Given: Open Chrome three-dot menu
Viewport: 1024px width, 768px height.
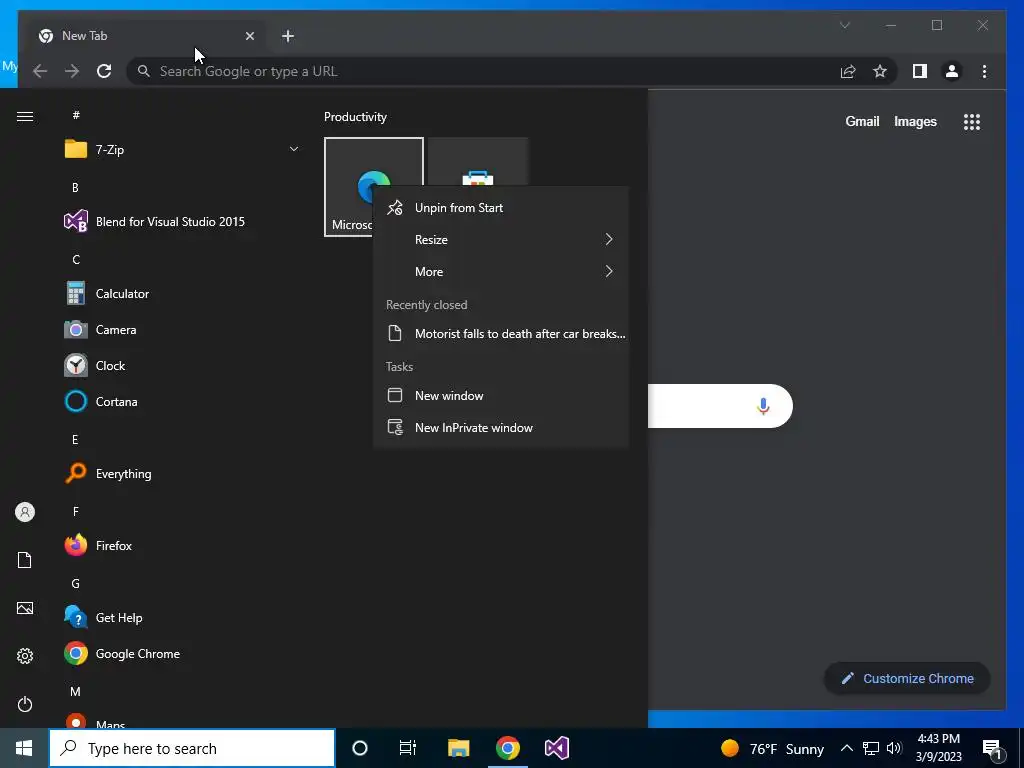Looking at the screenshot, I should point(984,71).
